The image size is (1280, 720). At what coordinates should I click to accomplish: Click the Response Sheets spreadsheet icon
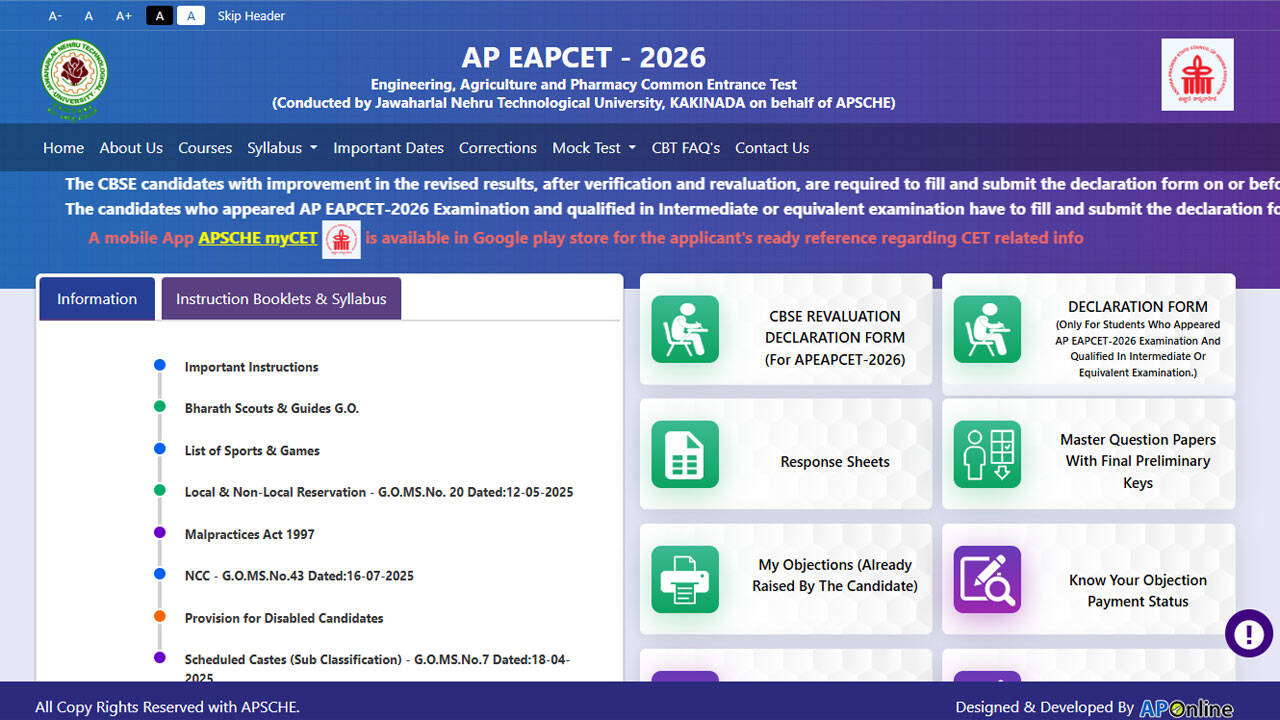tap(685, 454)
